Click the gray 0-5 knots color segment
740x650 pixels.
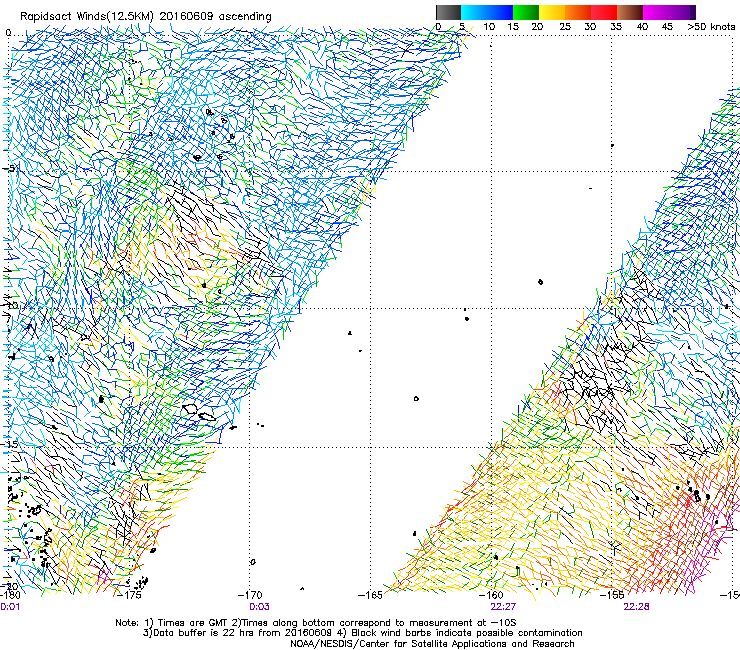448,12
